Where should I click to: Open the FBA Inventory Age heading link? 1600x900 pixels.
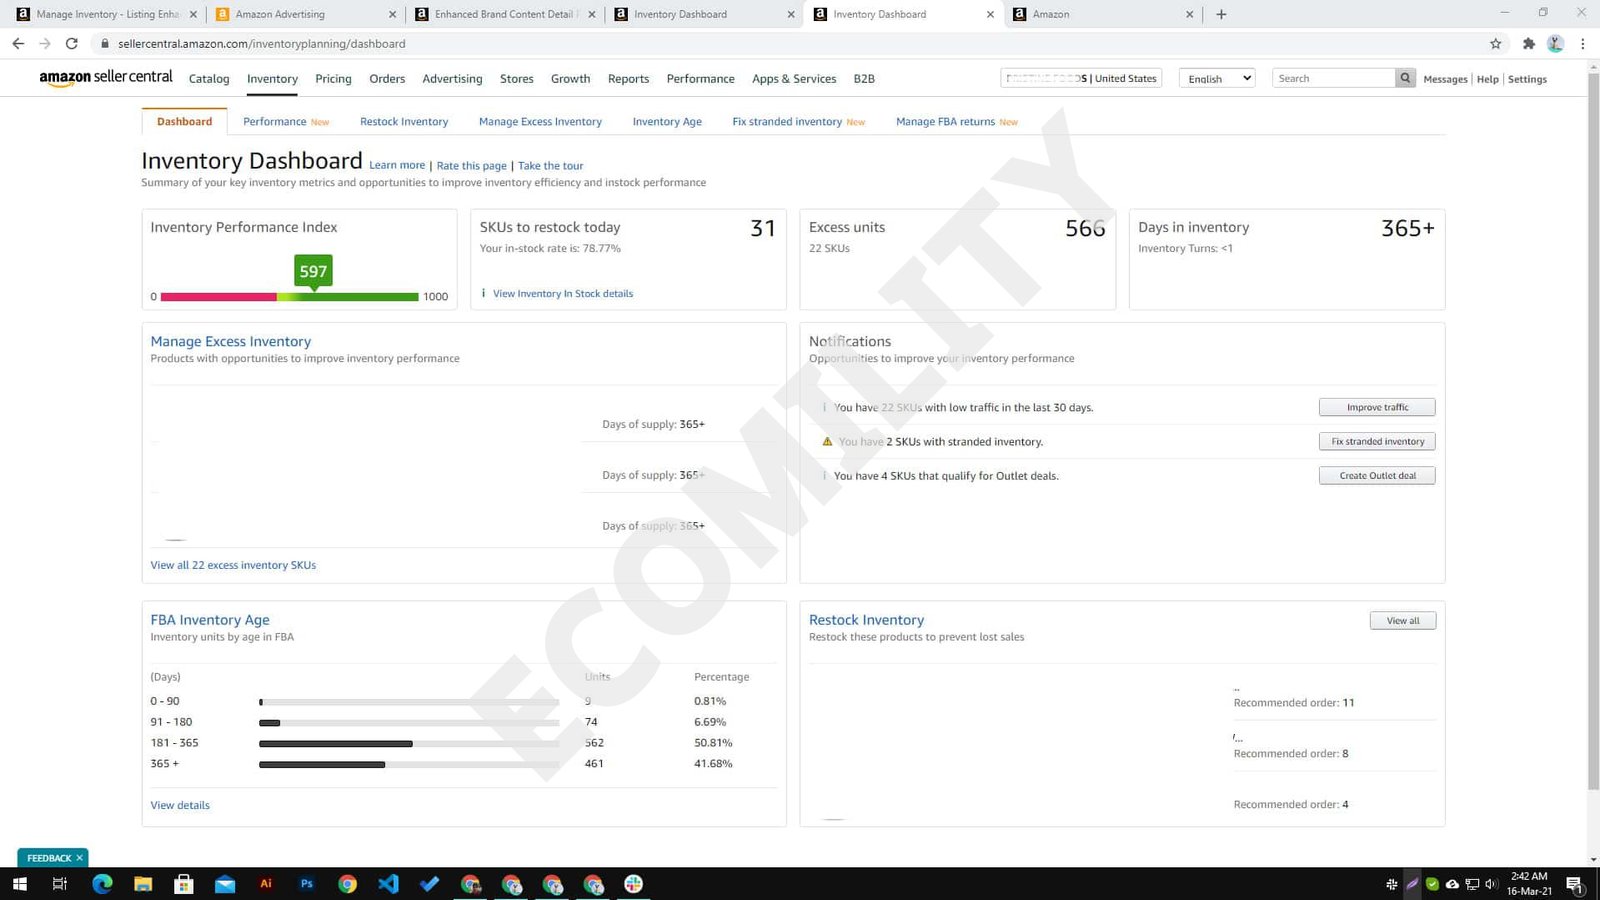(x=210, y=620)
